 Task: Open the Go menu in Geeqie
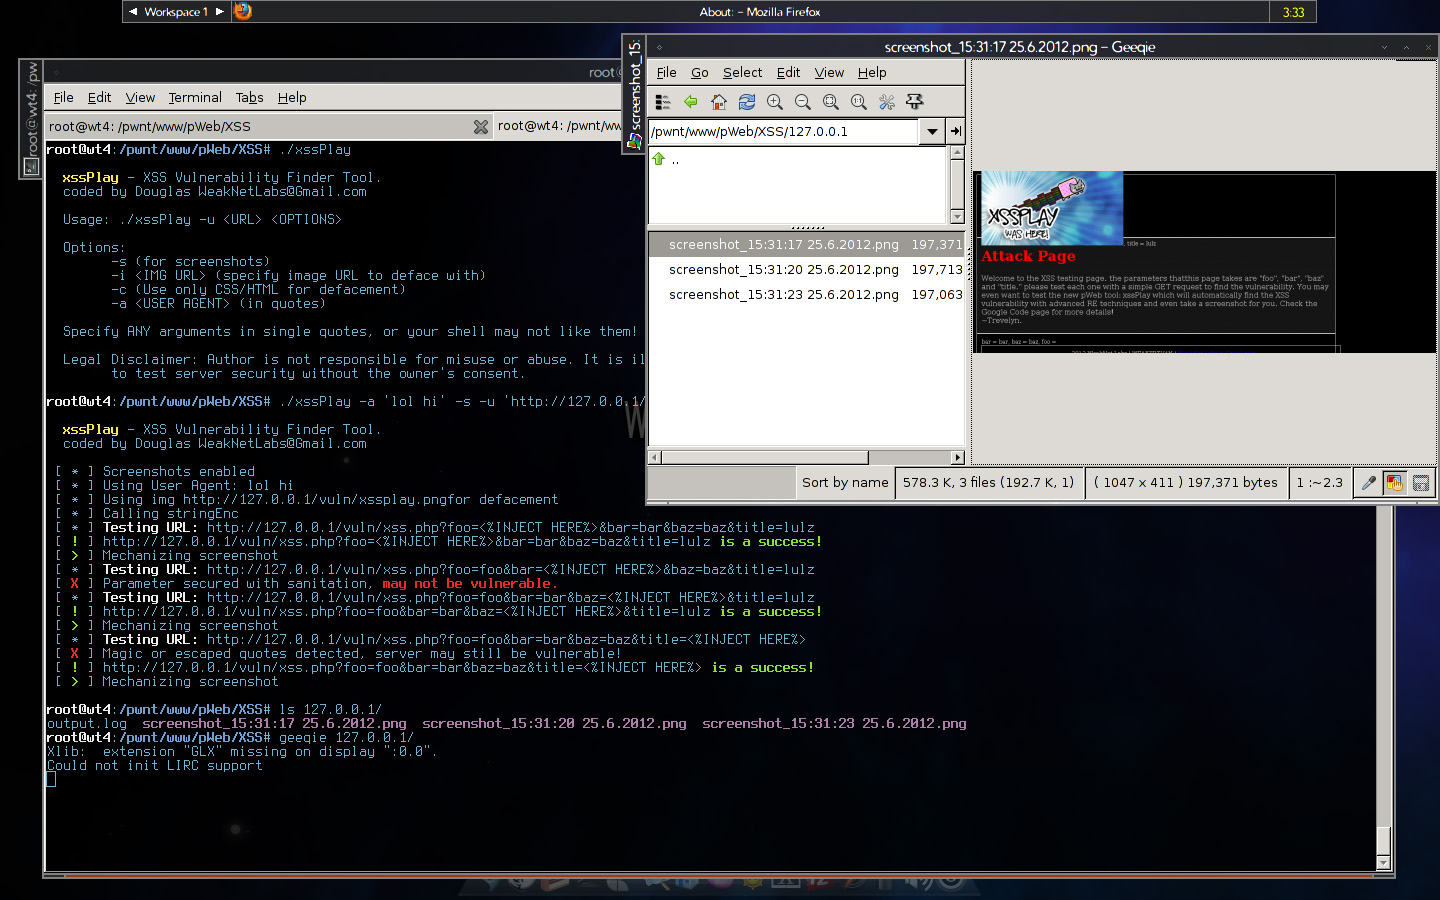699,72
